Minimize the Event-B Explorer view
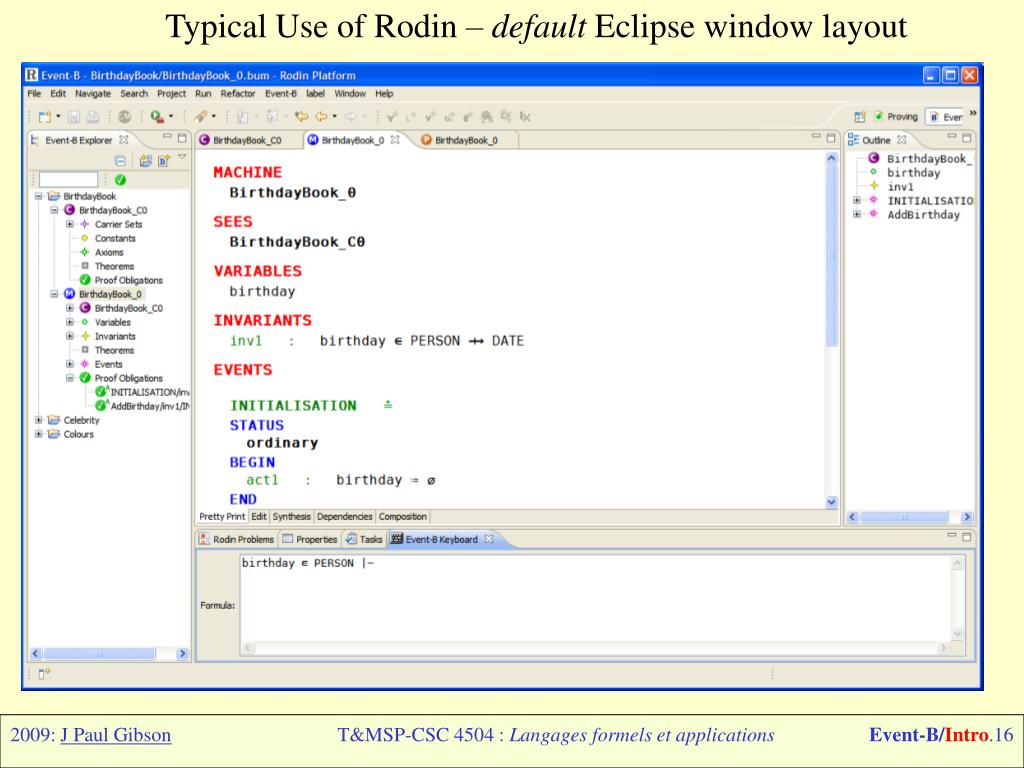1024x768 pixels. 167,137
